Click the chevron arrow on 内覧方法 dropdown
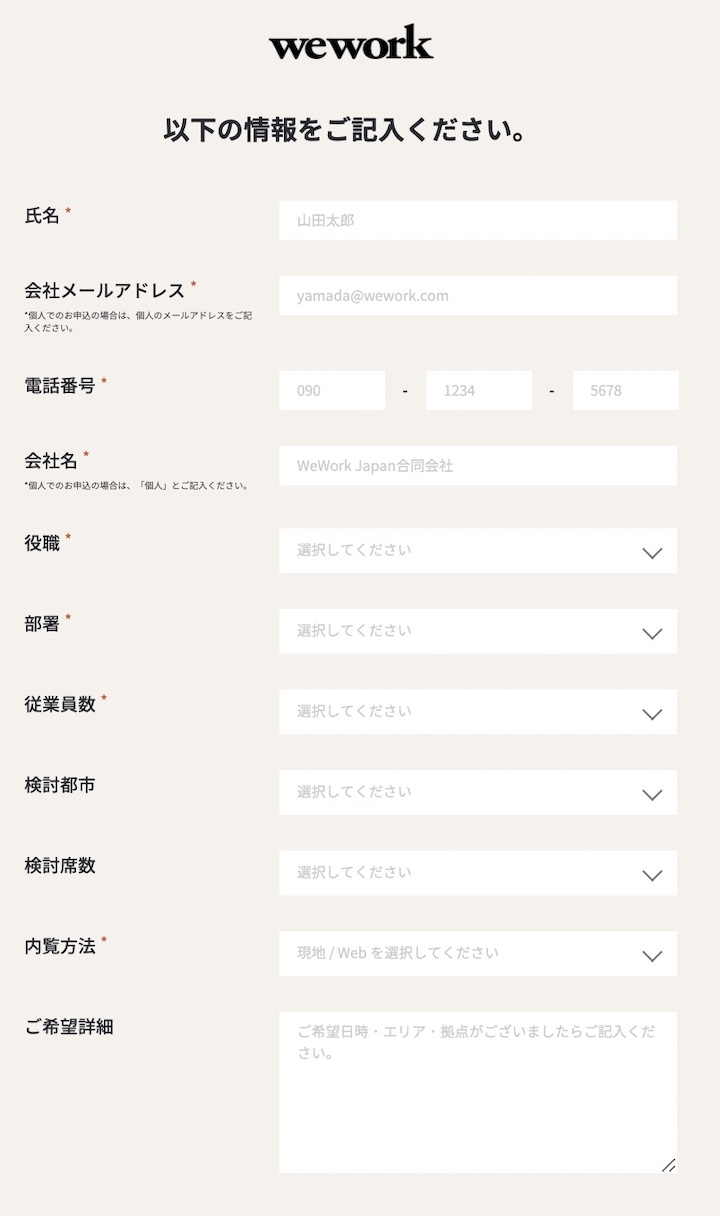The height and width of the screenshot is (1216, 720). 652,954
